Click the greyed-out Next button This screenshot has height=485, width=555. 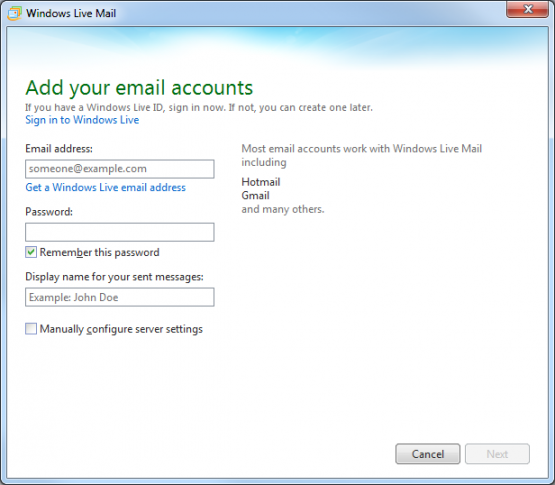(x=497, y=454)
